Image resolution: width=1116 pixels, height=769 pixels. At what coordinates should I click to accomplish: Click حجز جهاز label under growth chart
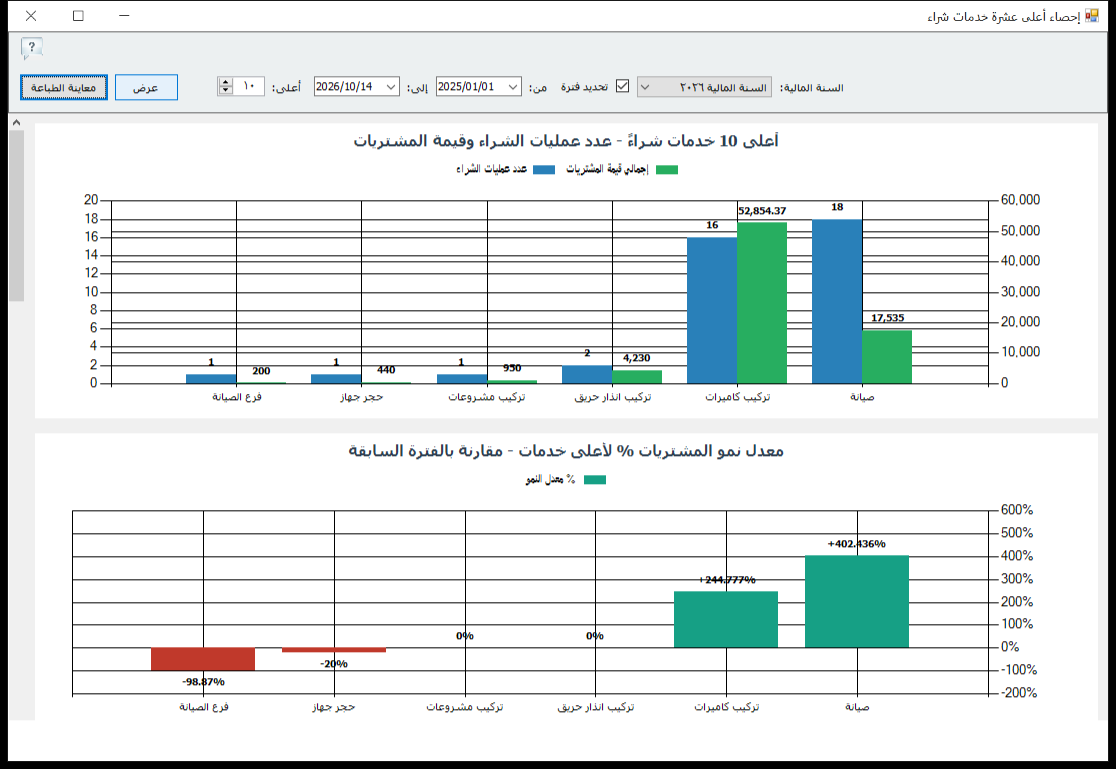[334, 706]
